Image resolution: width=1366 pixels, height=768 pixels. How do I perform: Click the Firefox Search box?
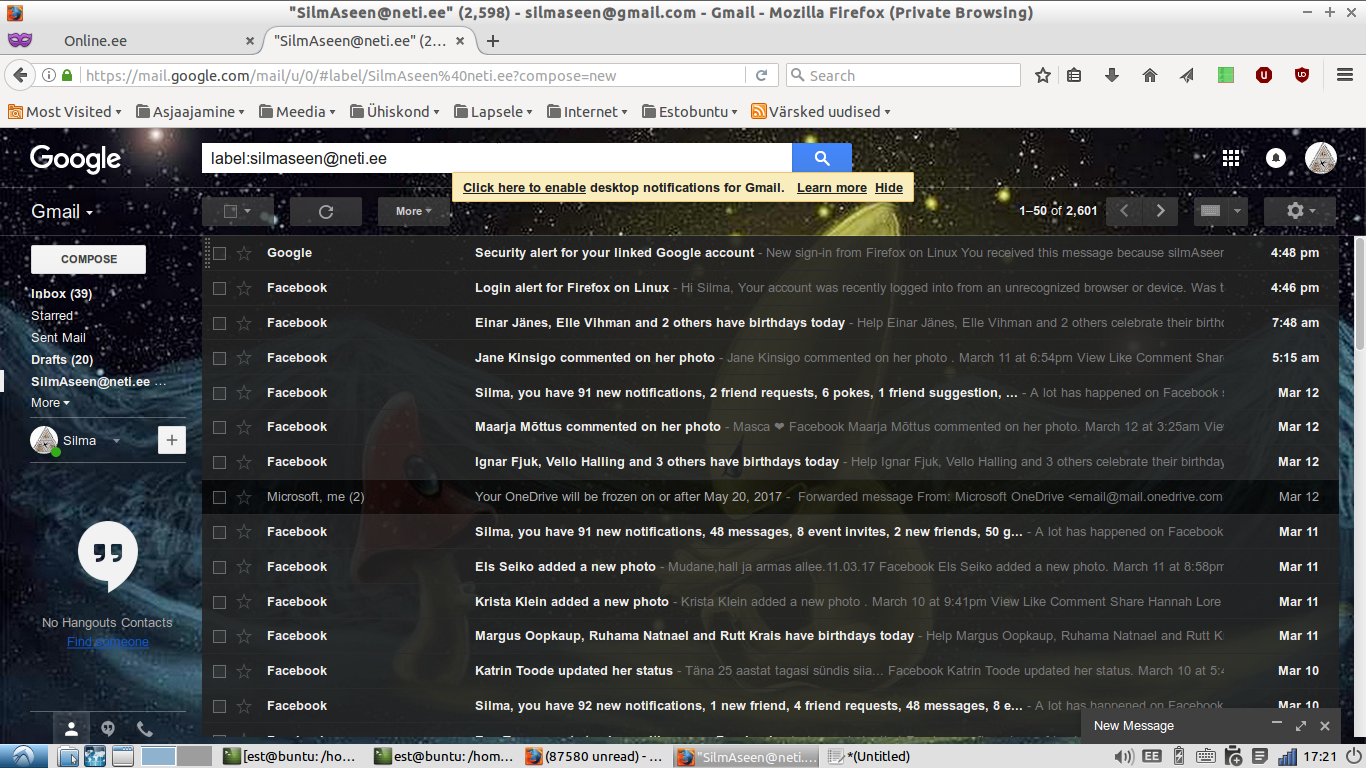903,75
